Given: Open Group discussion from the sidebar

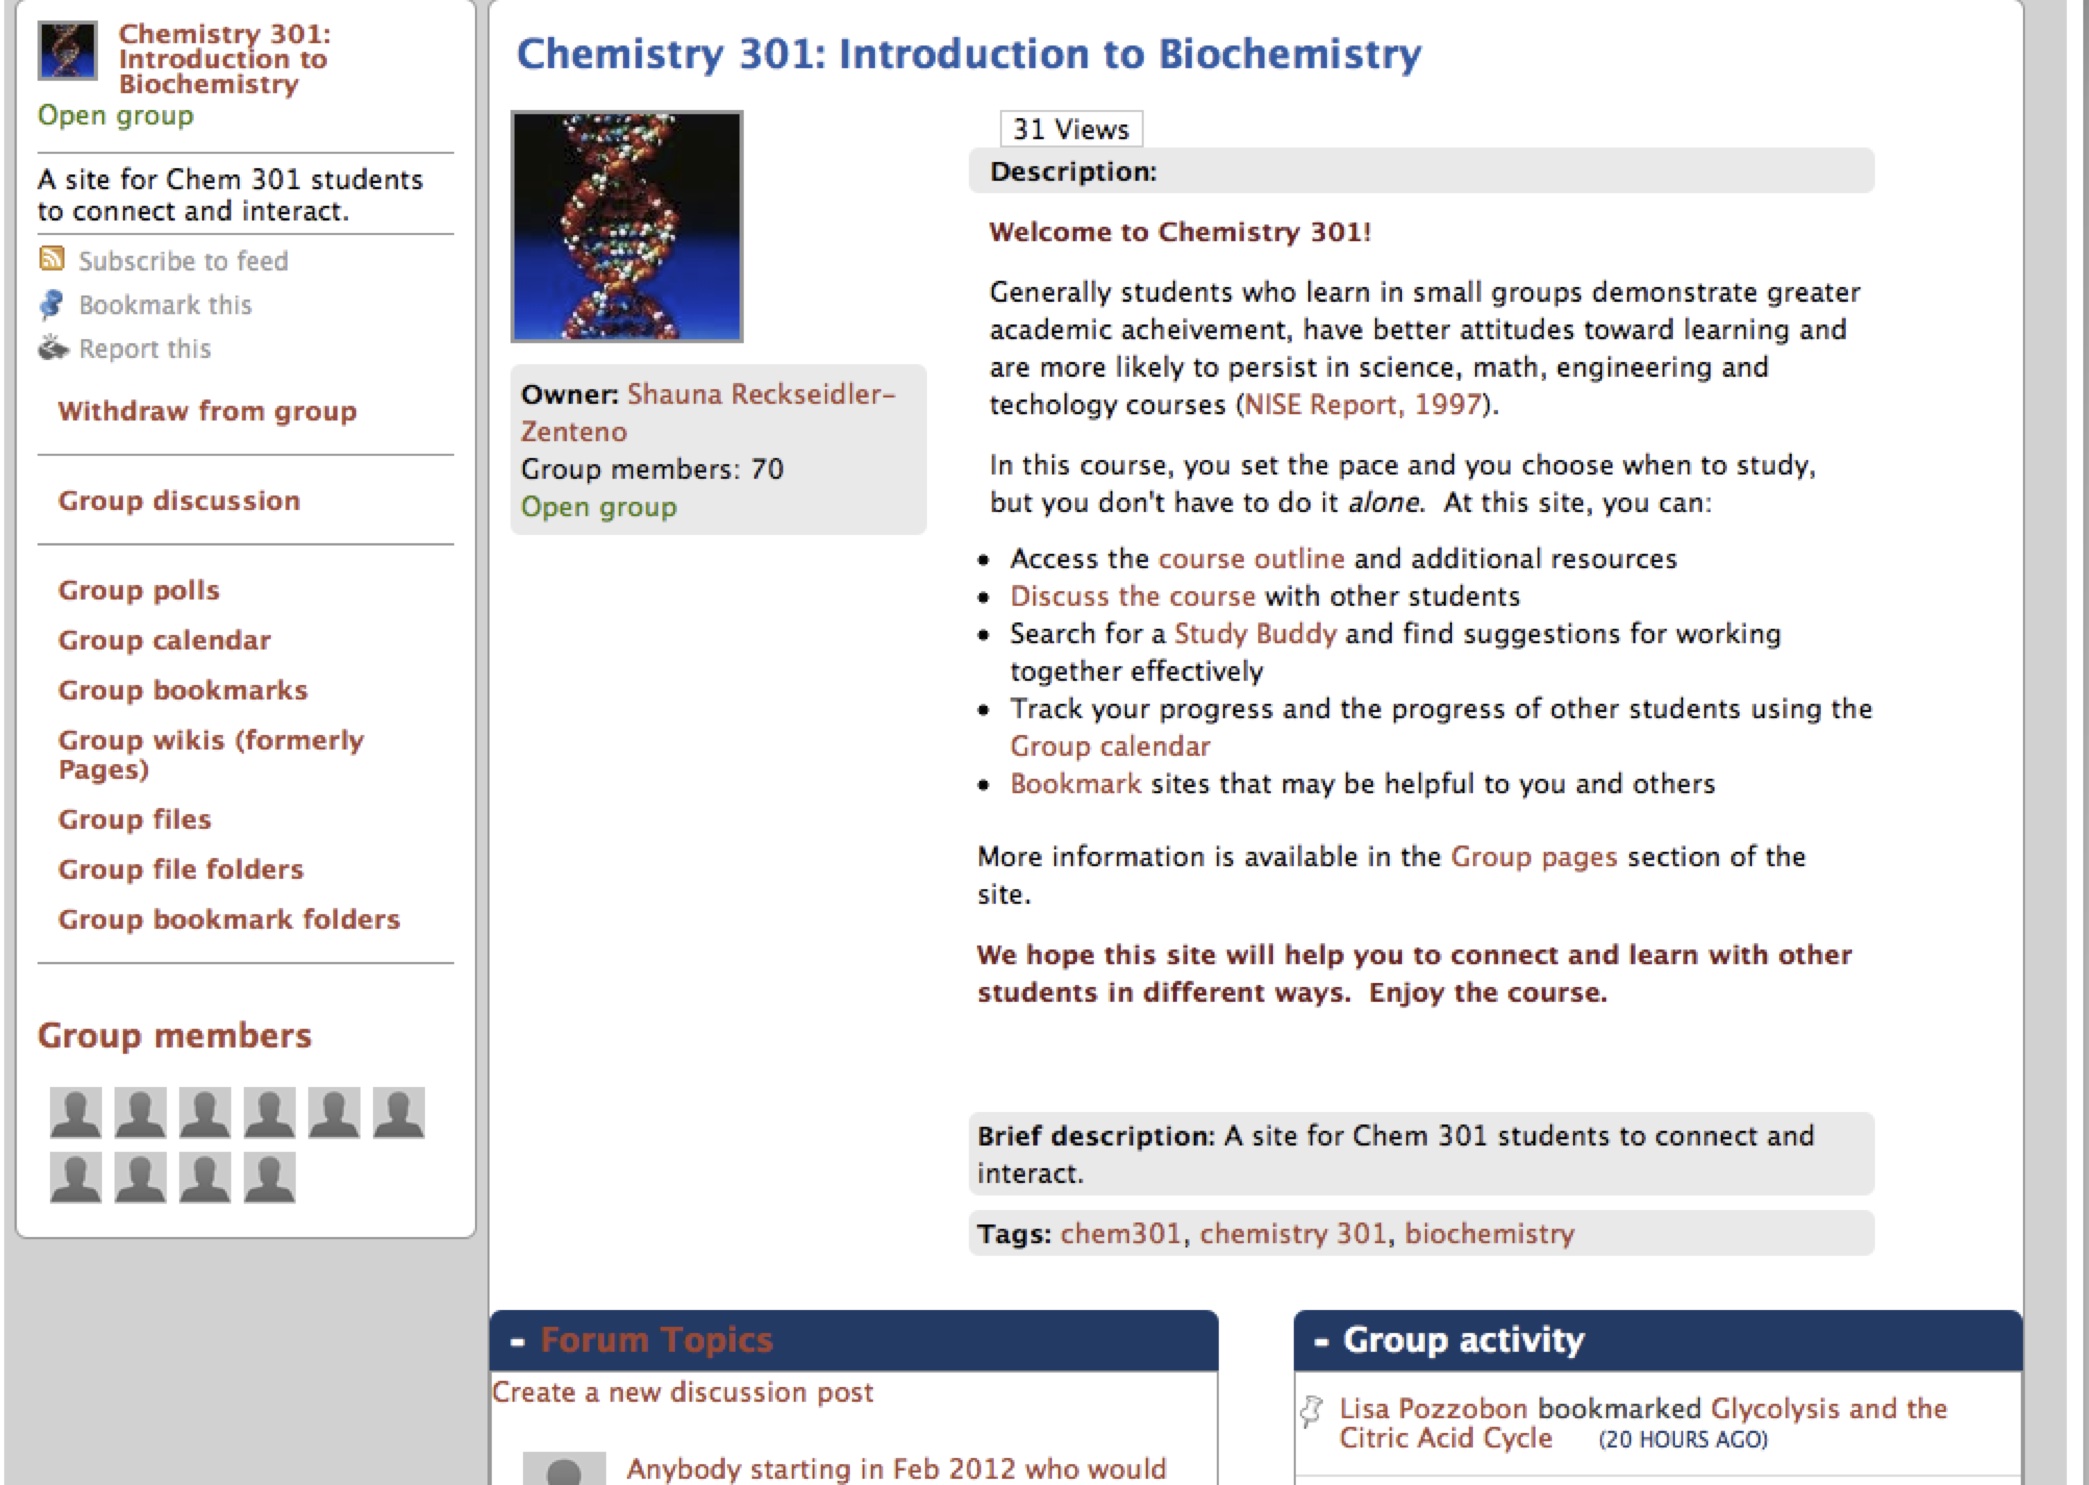Looking at the screenshot, I should [x=179, y=500].
